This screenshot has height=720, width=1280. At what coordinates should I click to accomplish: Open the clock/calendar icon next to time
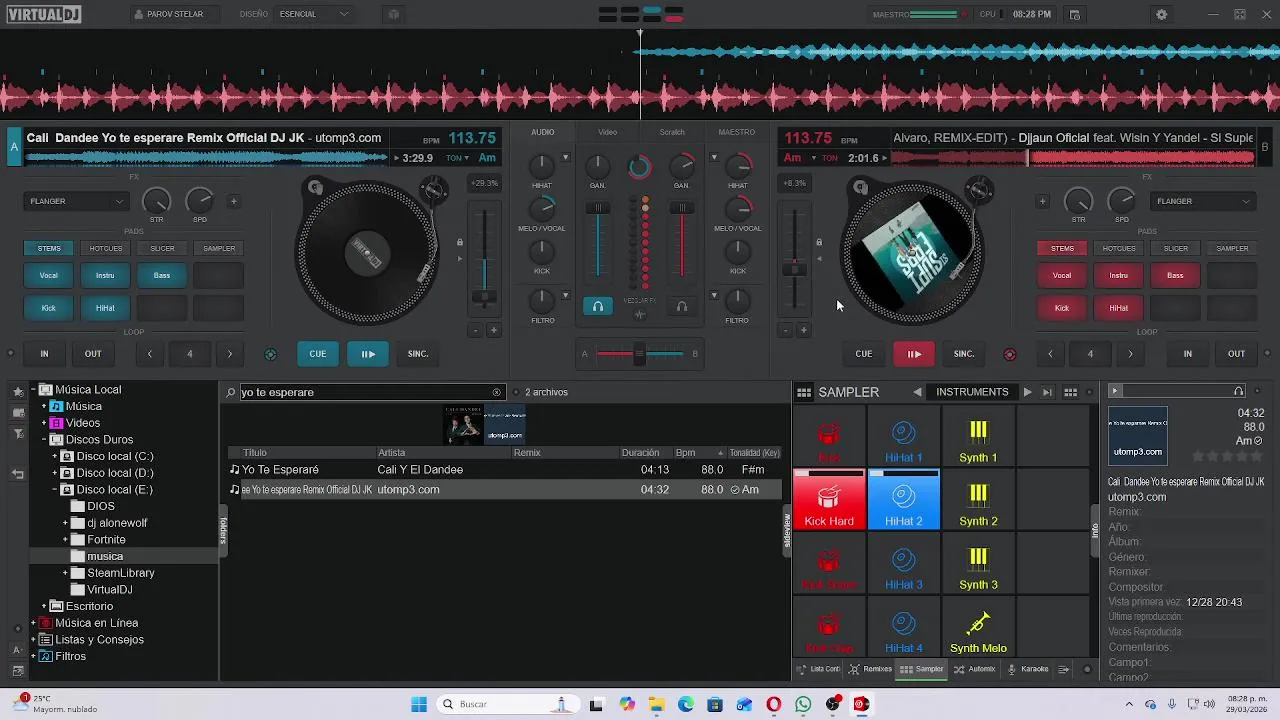(1075, 15)
